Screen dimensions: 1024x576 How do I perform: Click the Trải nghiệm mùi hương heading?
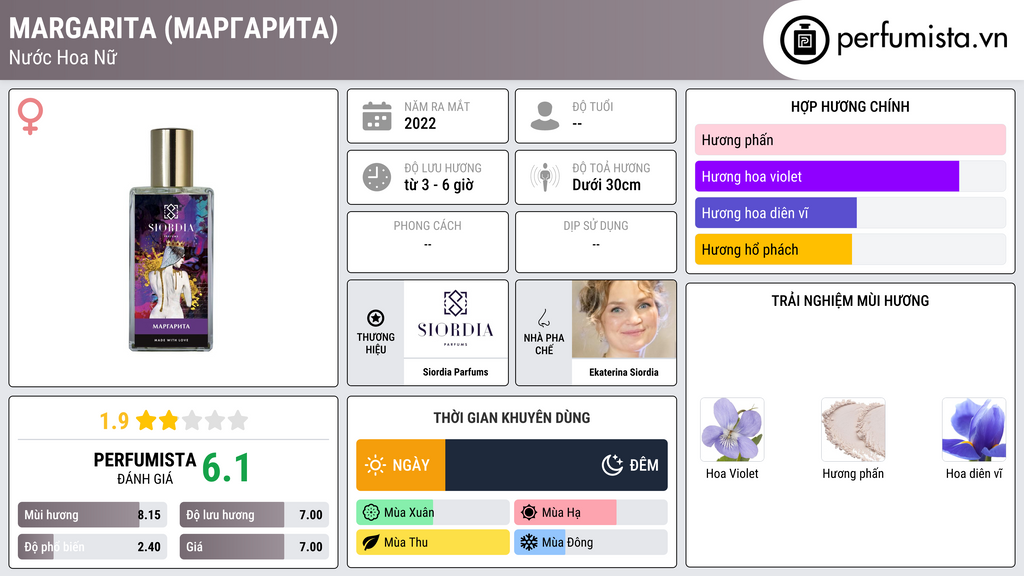[850, 301]
